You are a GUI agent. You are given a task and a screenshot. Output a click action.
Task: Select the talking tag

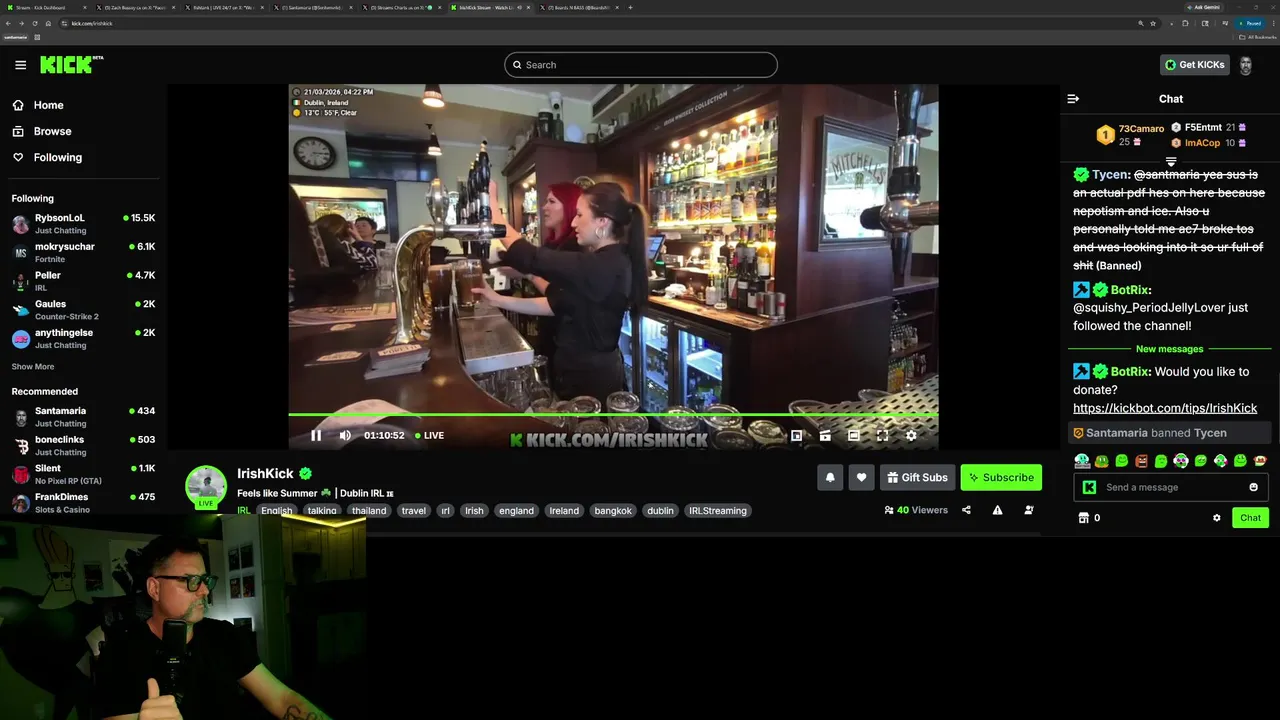(322, 511)
